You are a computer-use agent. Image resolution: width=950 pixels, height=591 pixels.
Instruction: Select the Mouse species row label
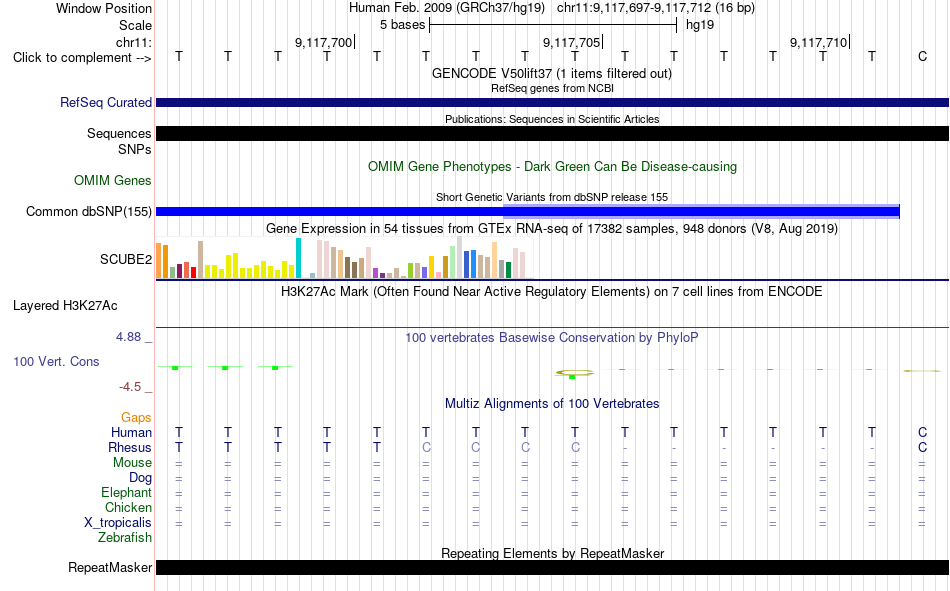click(132, 462)
